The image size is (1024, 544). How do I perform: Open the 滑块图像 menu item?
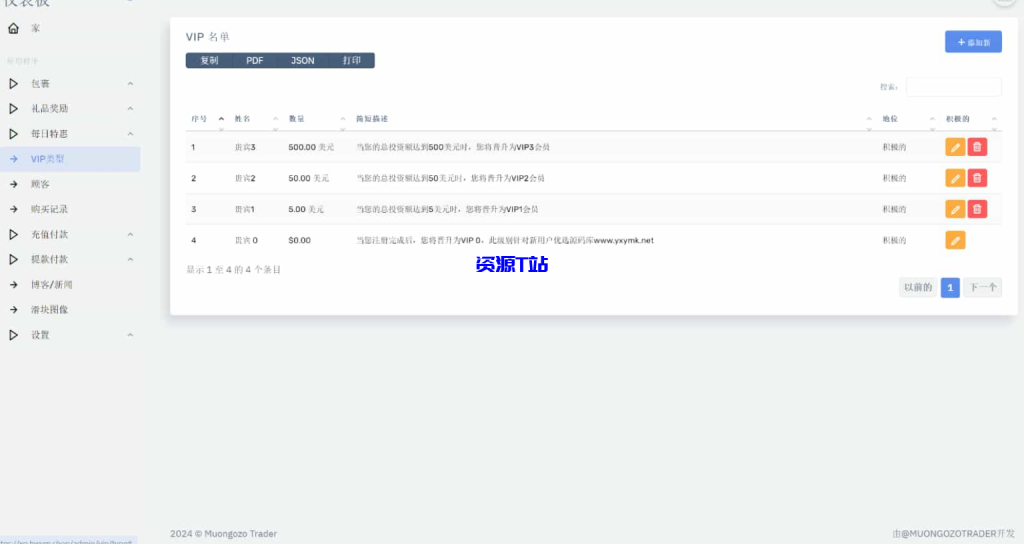[x=49, y=310]
